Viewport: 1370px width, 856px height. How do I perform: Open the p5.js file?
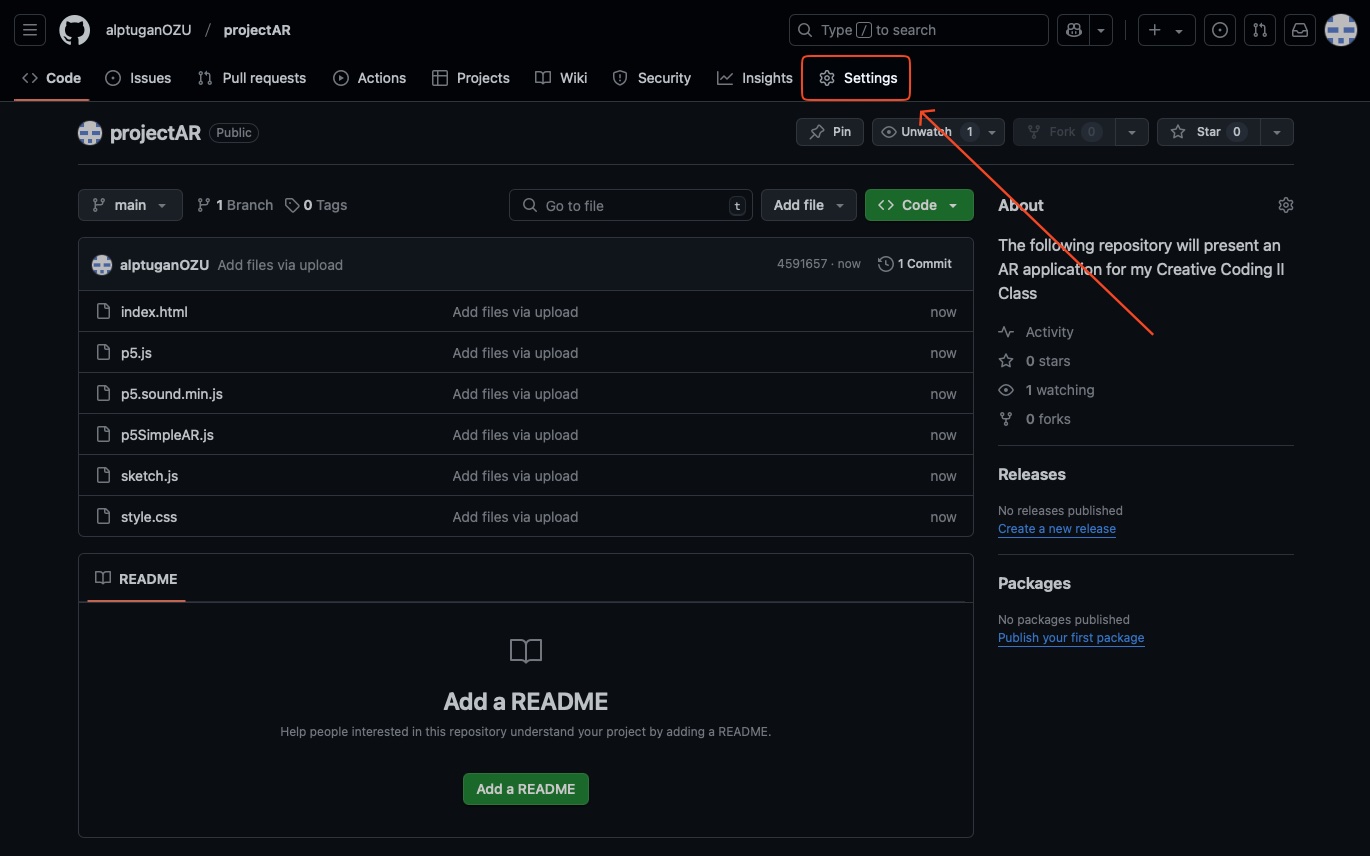tap(136, 353)
